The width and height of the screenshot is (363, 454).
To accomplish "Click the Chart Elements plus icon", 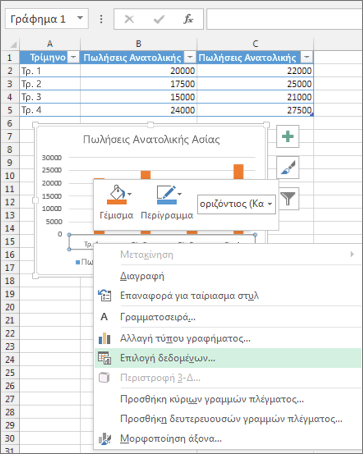I will 288,136.
